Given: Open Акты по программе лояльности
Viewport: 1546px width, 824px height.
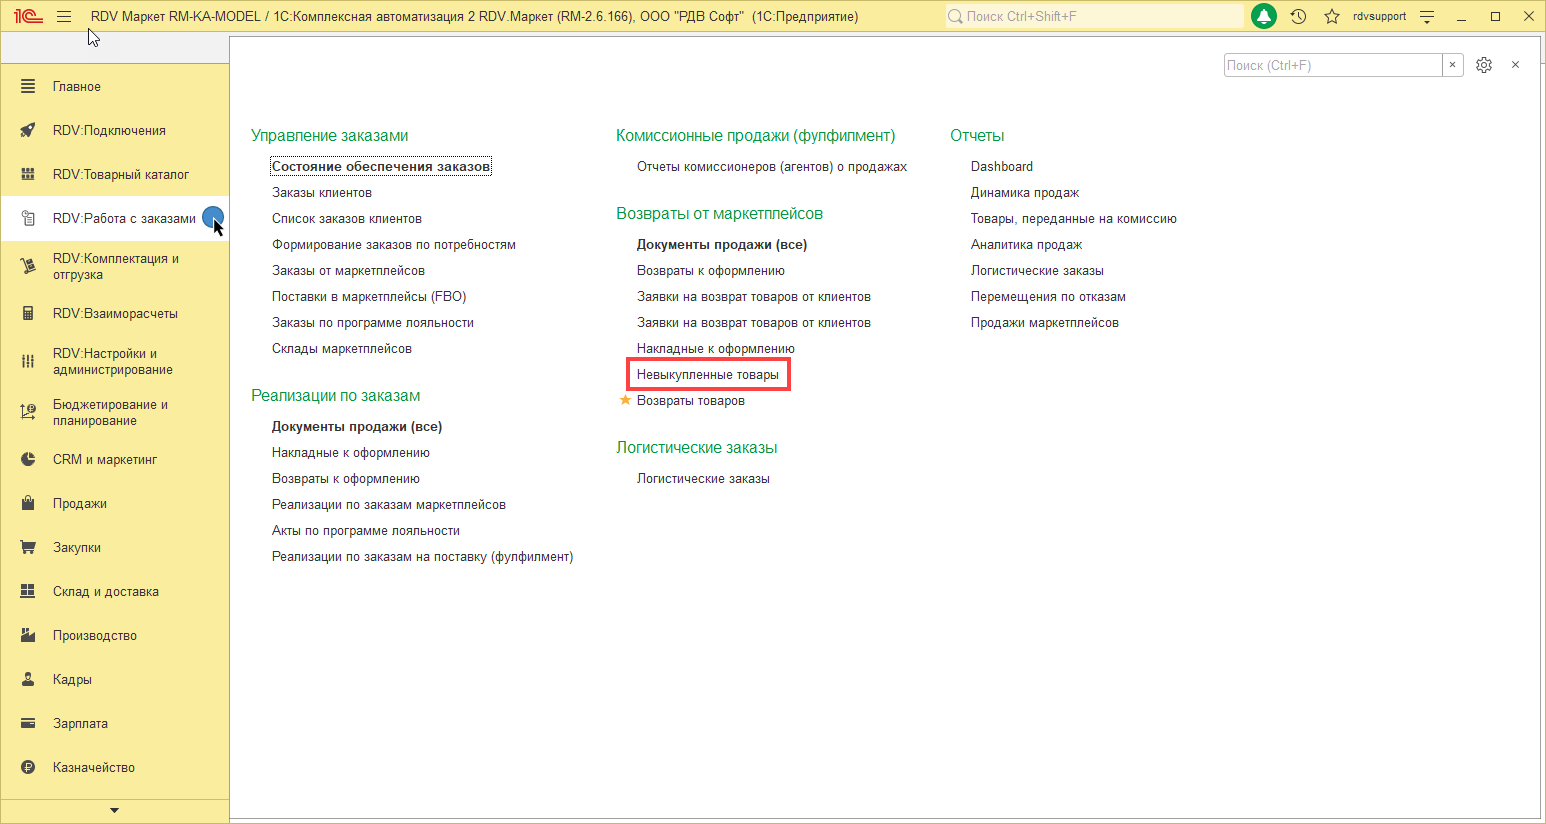Looking at the screenshot, I should click(x=366, y=531).
